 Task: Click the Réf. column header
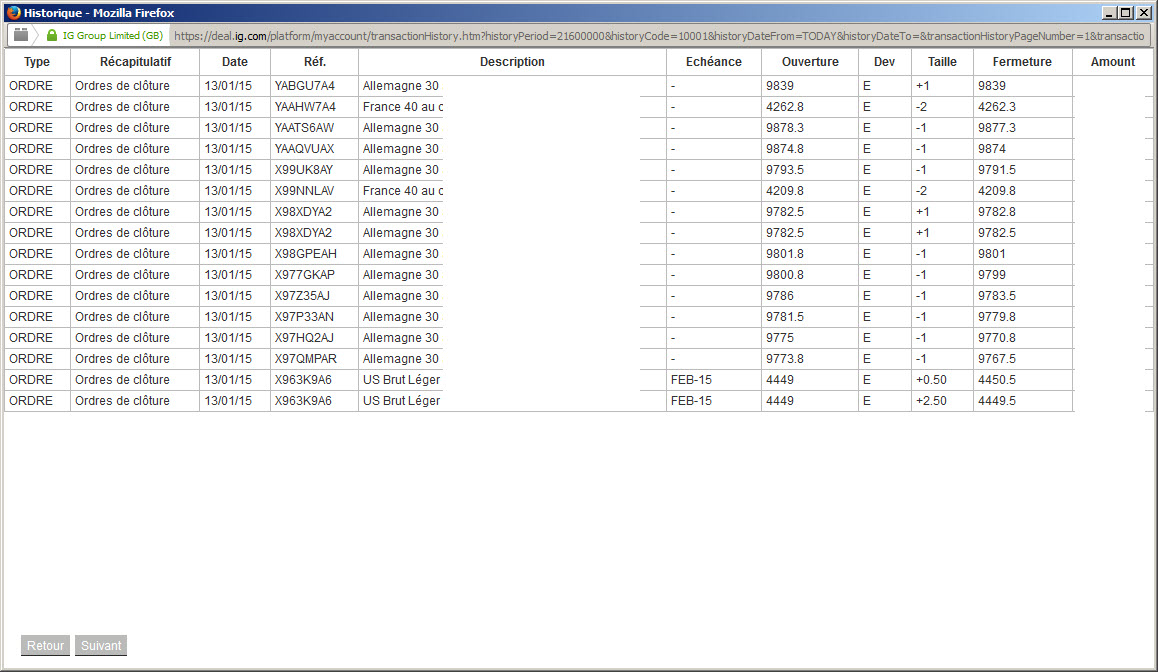pos(315,62)
